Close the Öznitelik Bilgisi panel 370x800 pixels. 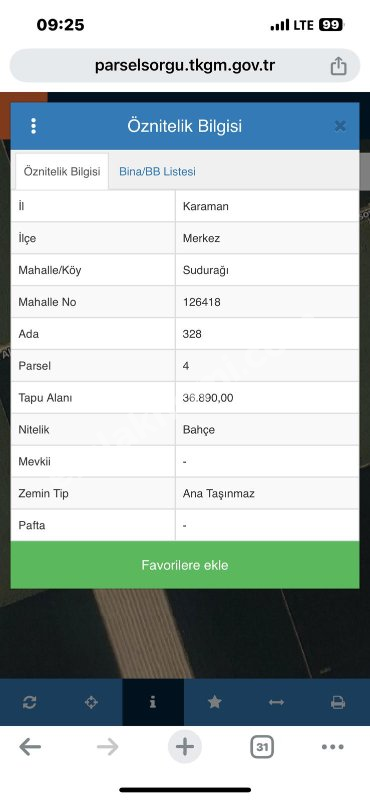340,126
